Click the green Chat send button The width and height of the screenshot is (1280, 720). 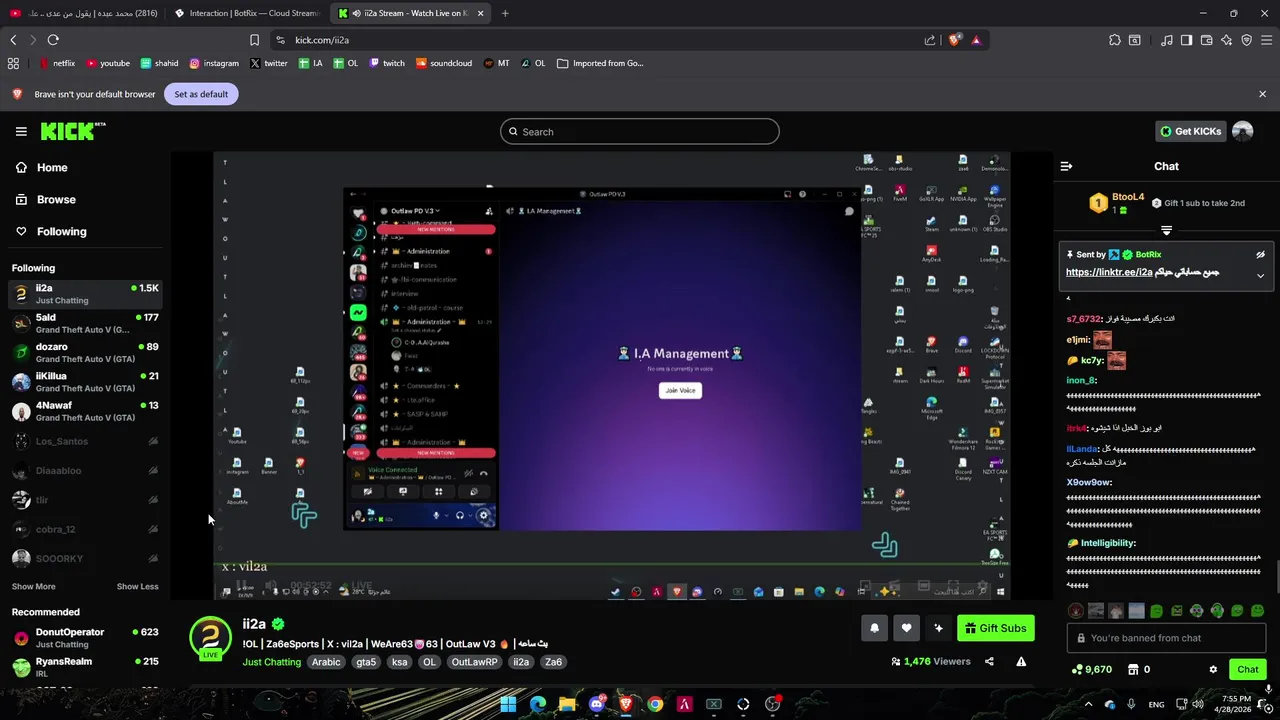1248,669
